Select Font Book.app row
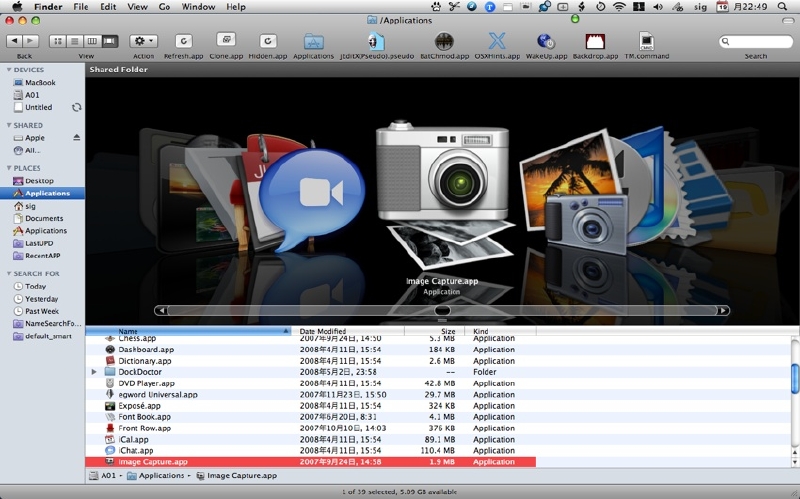Screen dimensions: 800x499 [x=311, y=417]
